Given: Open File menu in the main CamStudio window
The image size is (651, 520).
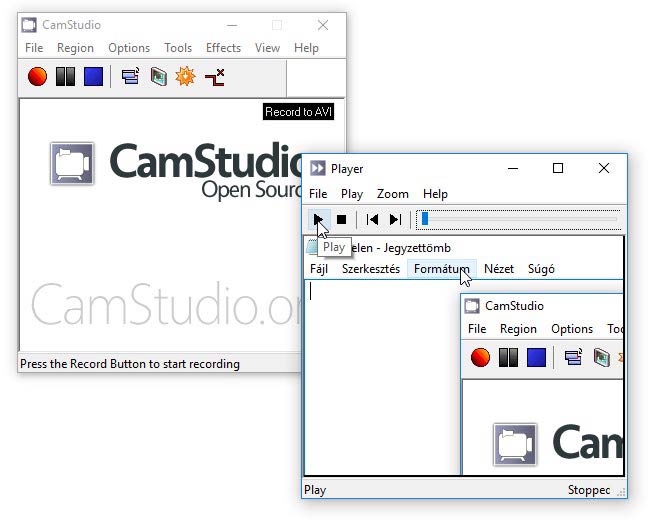Looking at the screenshot, I should pyautogui.click(x=34, y=48).
